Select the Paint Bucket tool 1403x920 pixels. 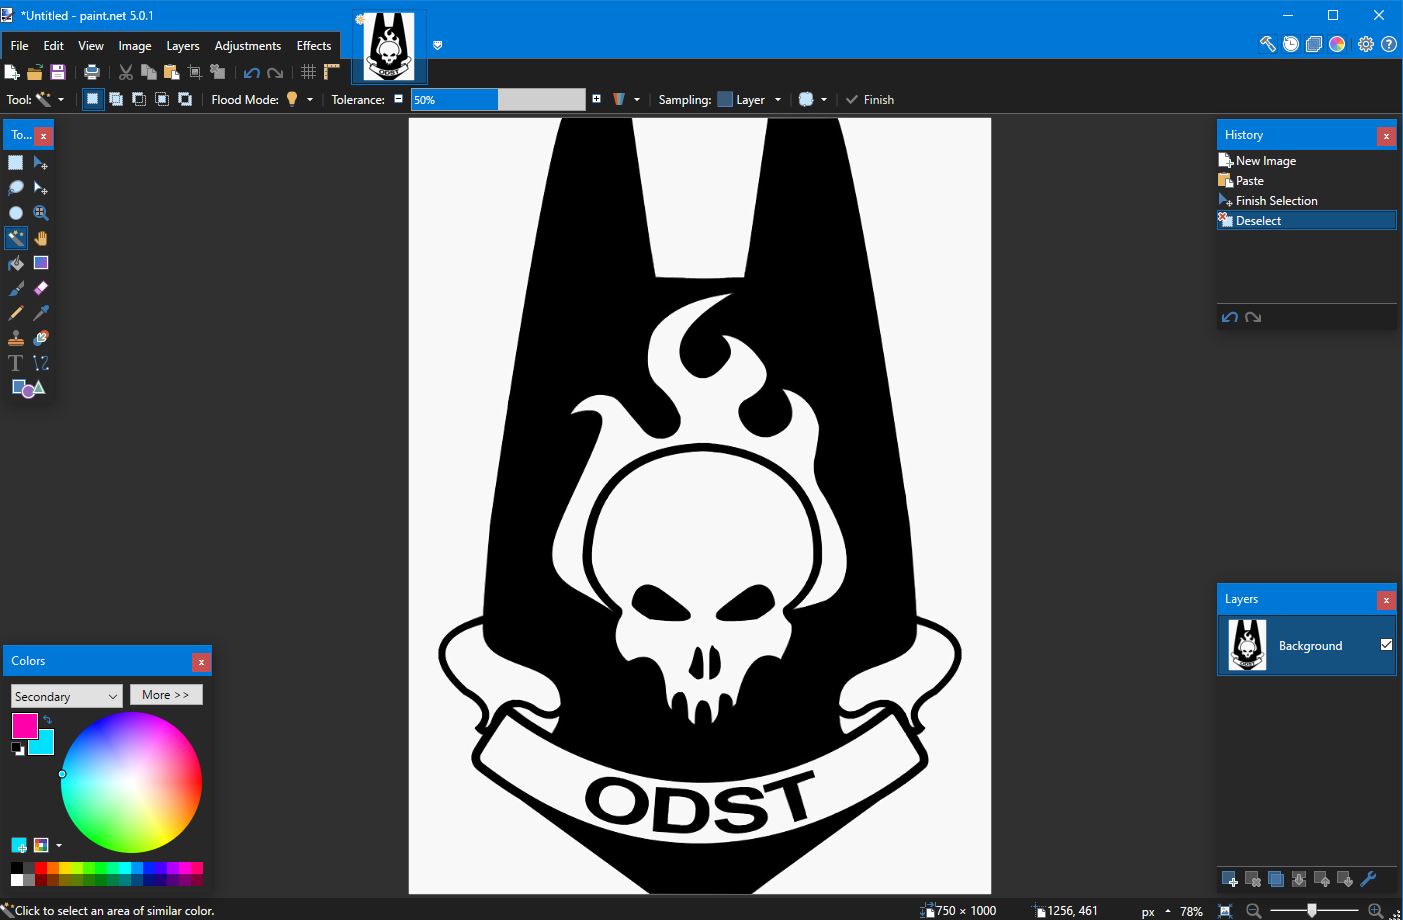(x=16, y=263)
